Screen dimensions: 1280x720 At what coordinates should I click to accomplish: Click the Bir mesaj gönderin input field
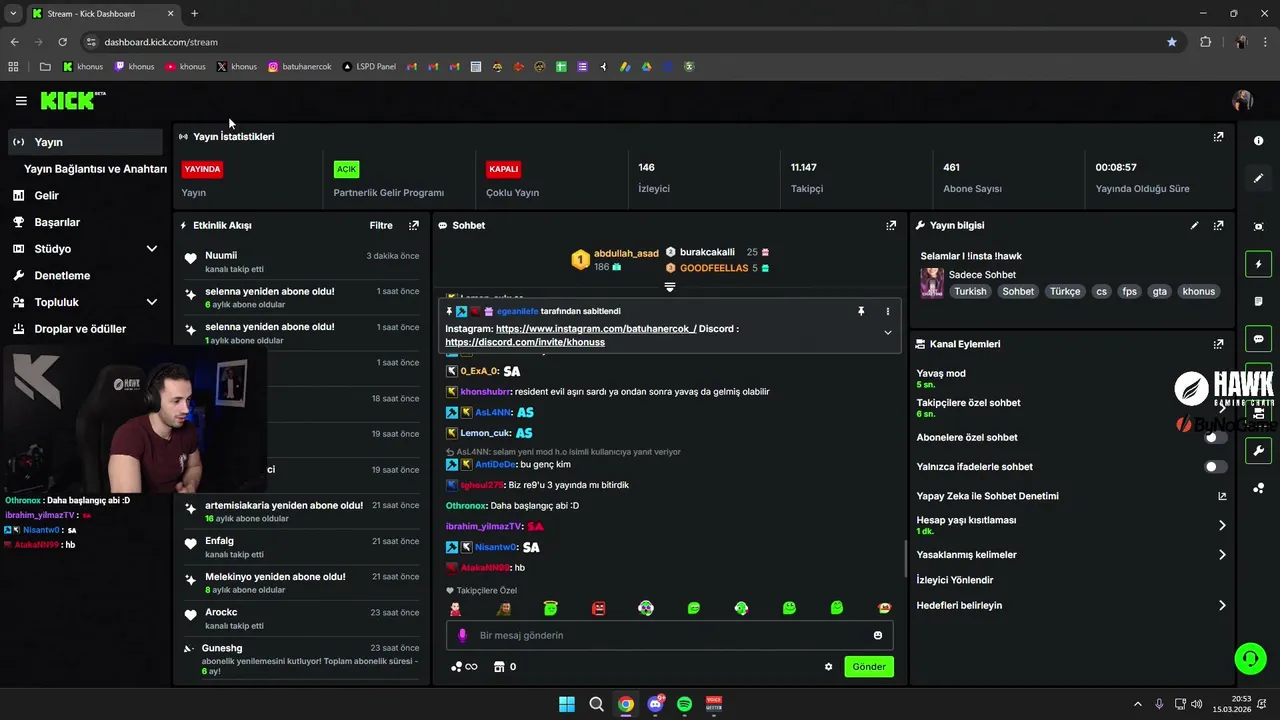click(x=669, y=635)
